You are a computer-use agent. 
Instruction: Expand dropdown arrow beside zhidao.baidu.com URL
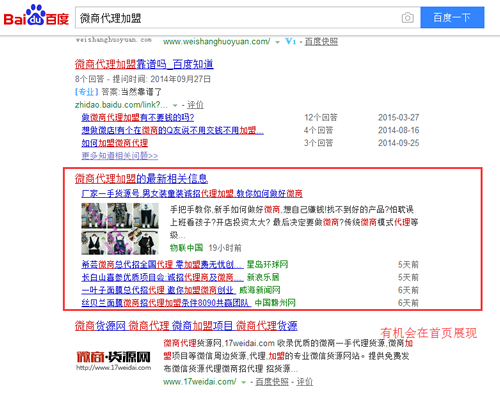[x=175, y=106]
